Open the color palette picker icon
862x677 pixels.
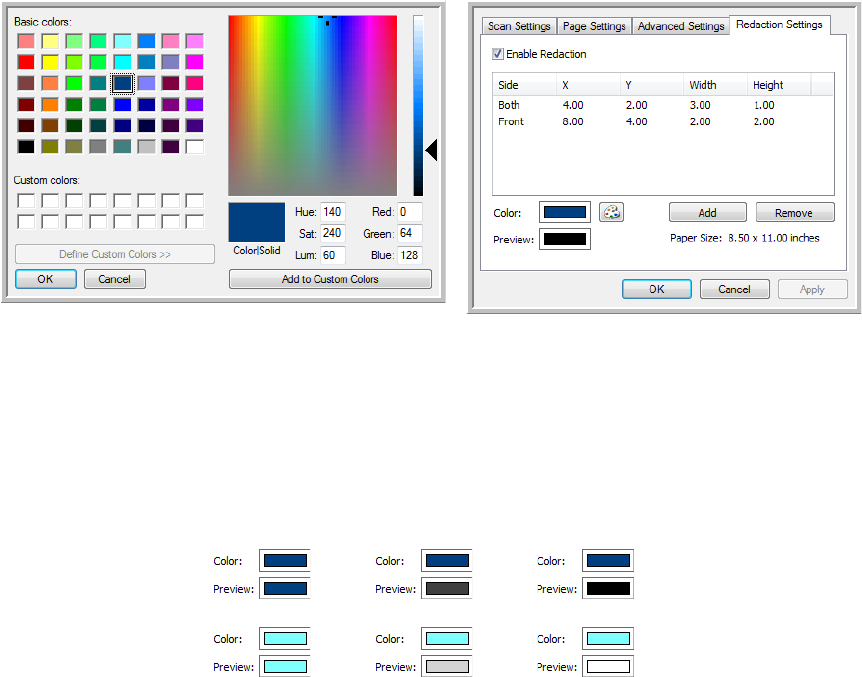pos(611,212)
